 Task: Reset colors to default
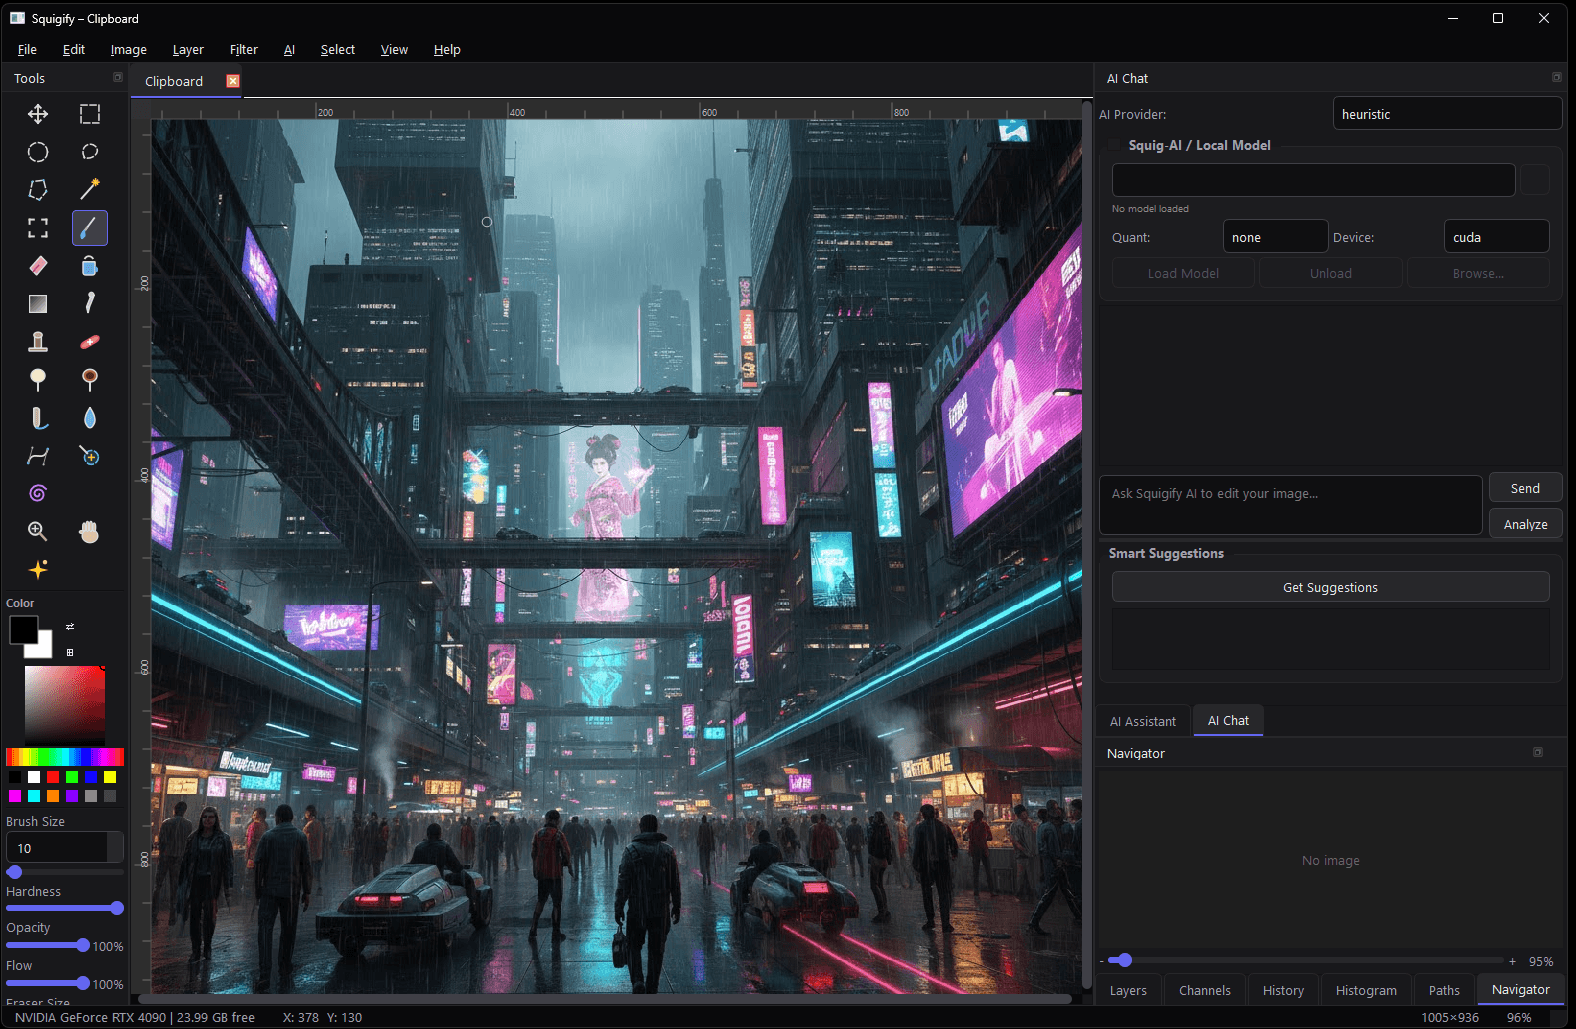click(70, 652)
